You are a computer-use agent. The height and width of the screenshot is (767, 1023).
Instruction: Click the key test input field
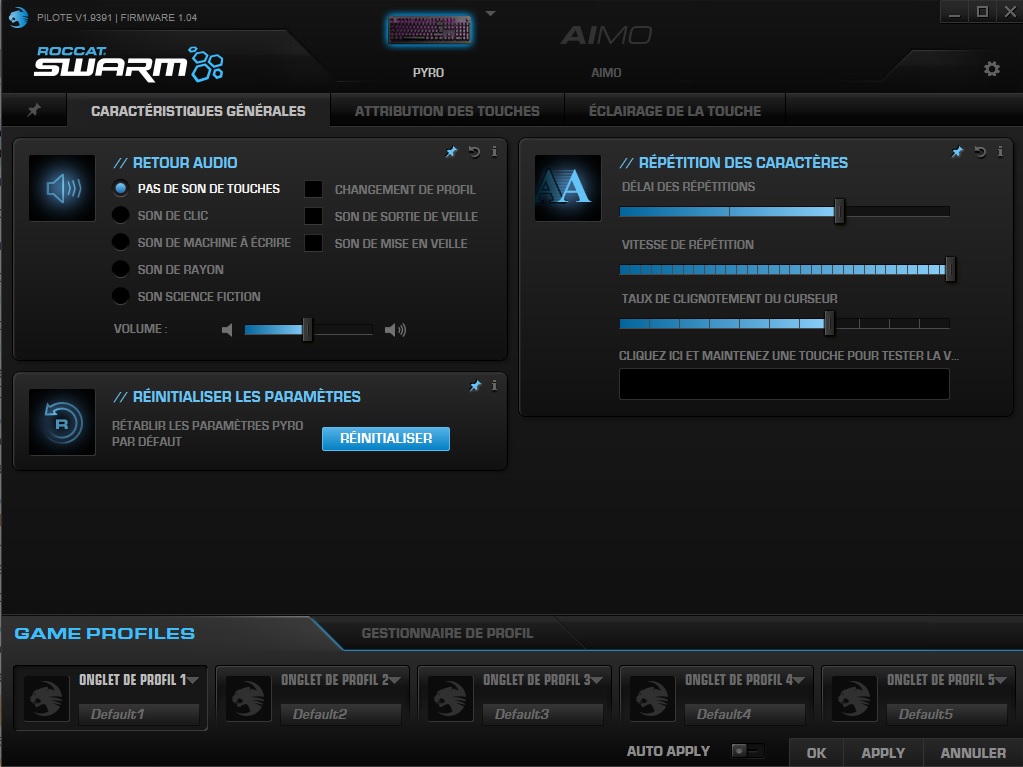783,383
